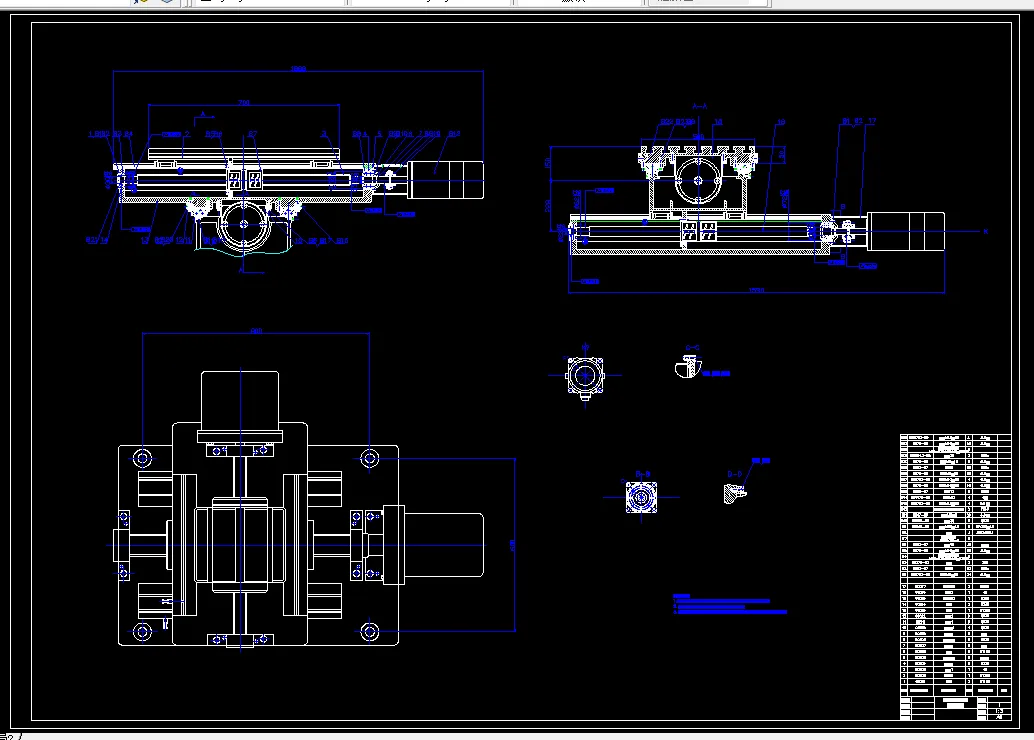Select the central nut housing in plan view
The width and height of the screenshot is (1034, 740).
pos(240,545)
